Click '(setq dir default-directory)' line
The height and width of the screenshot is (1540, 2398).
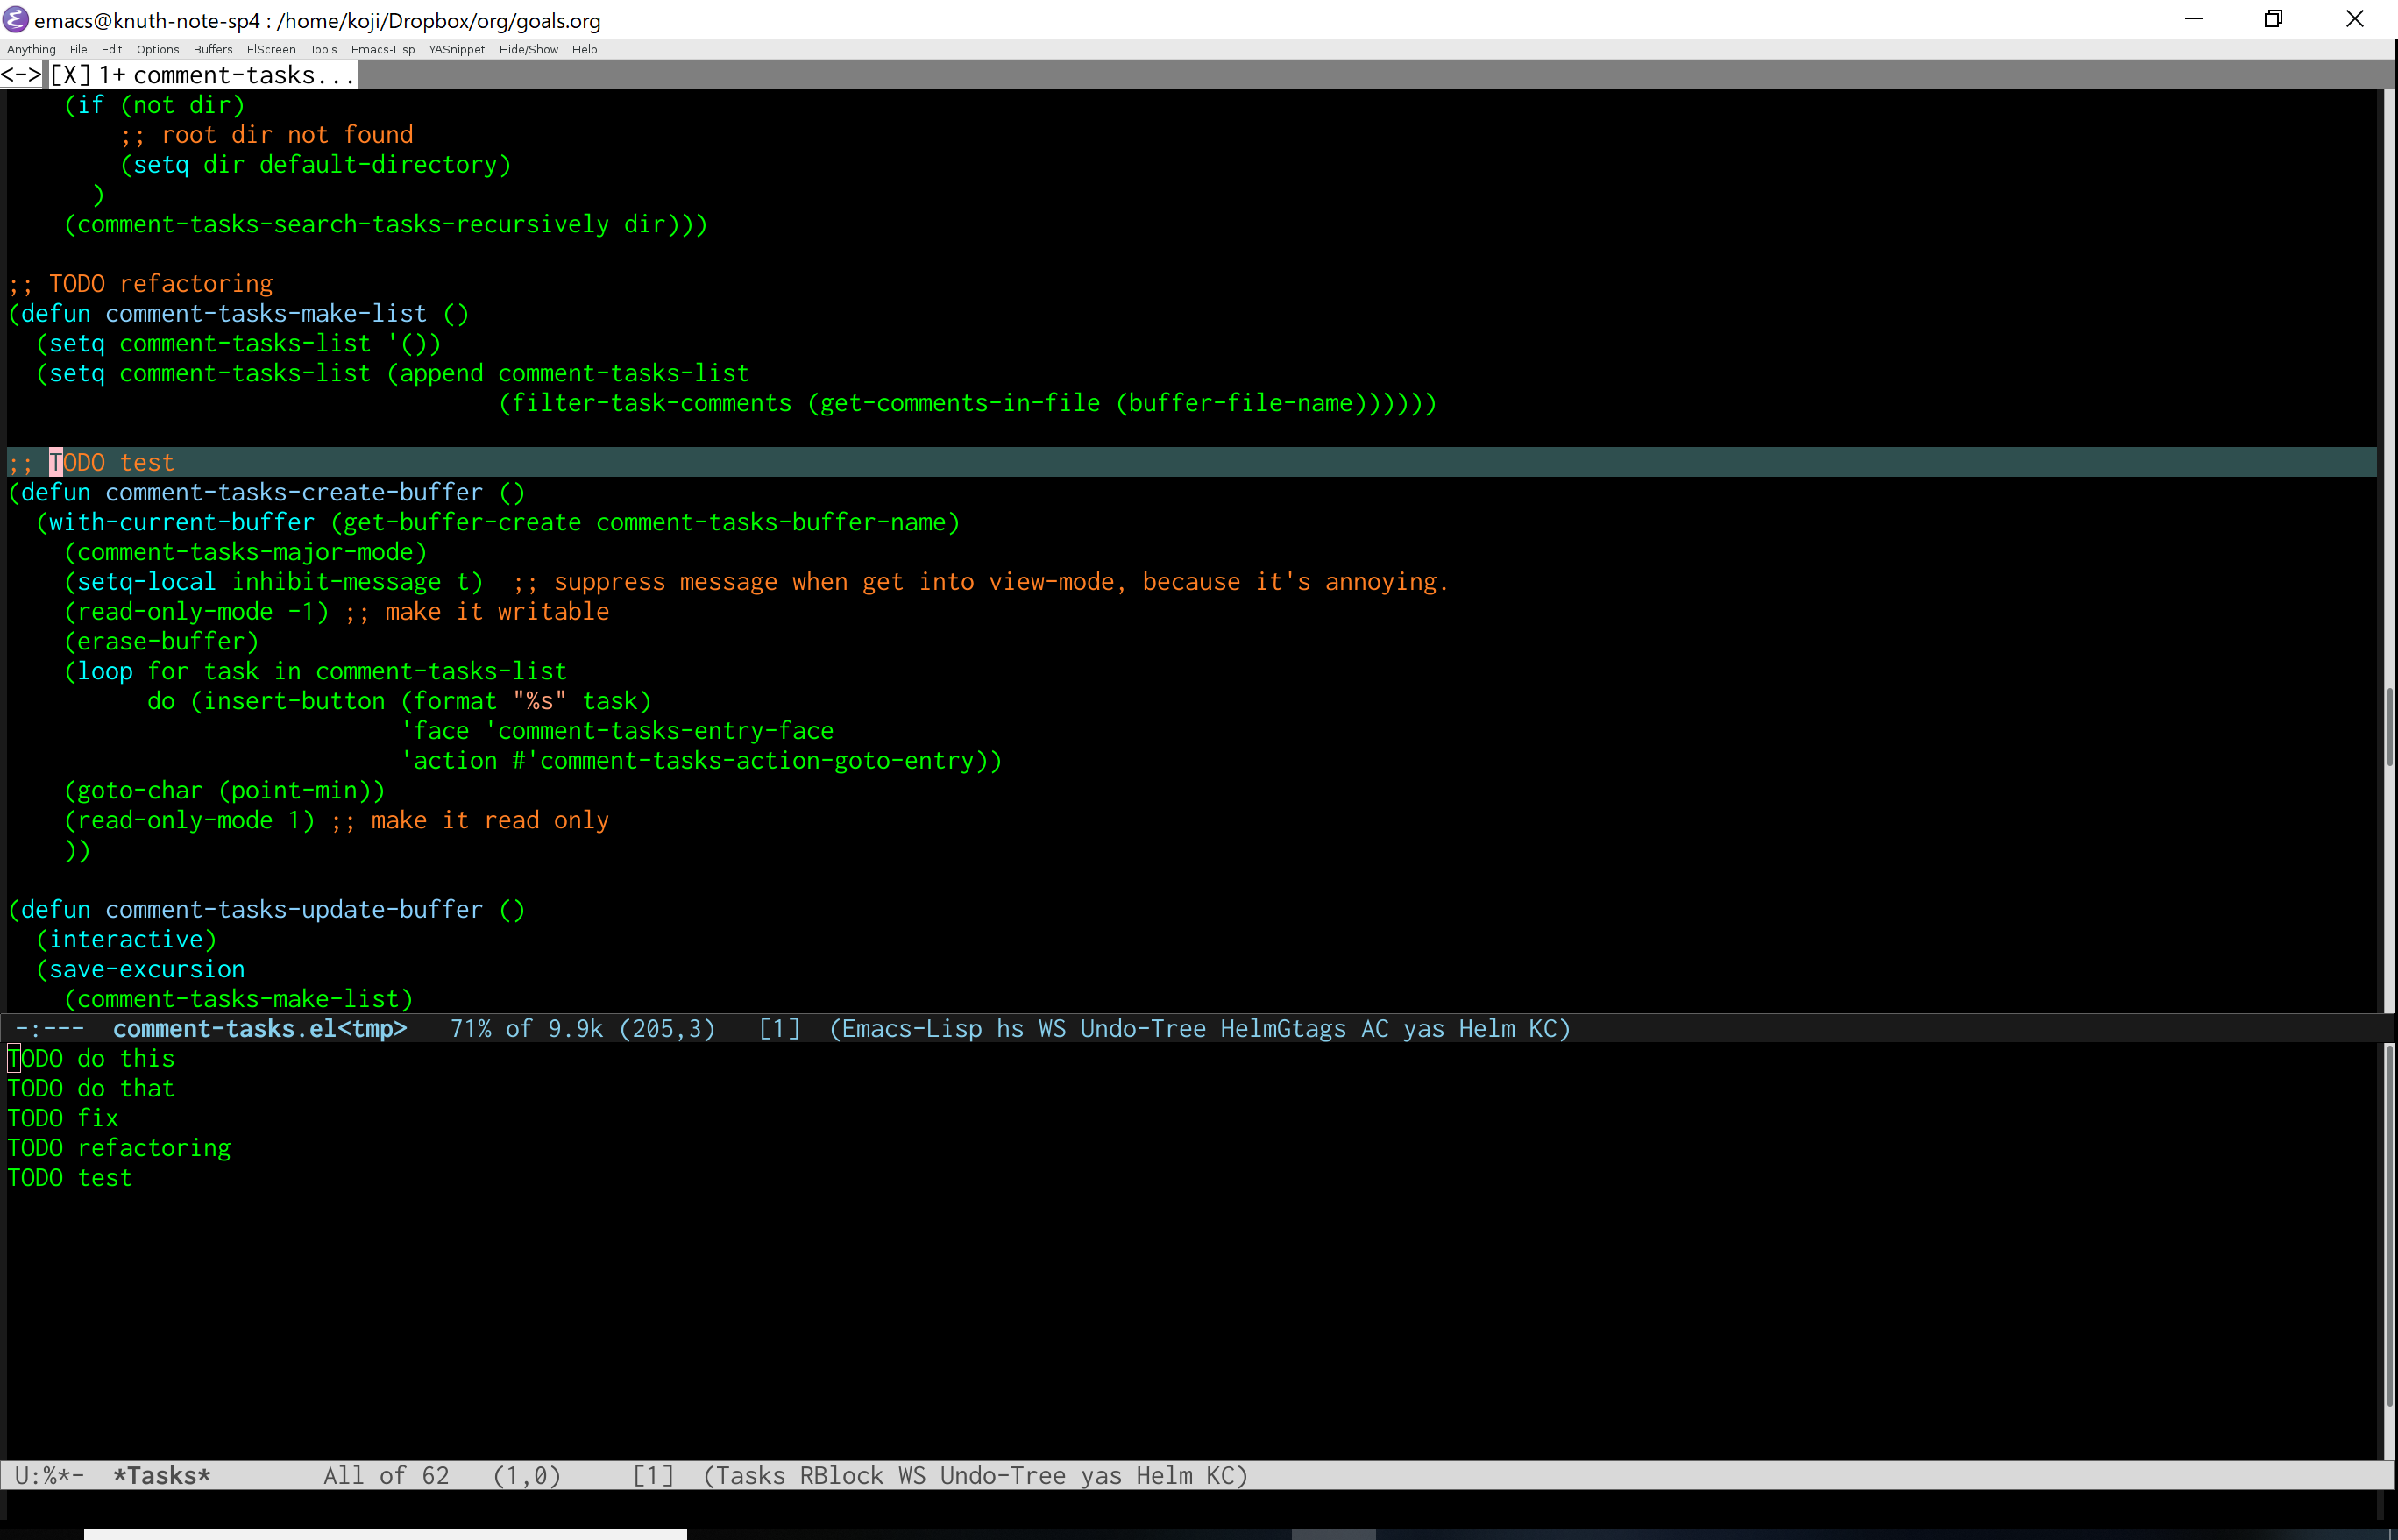tap(315, 165)
